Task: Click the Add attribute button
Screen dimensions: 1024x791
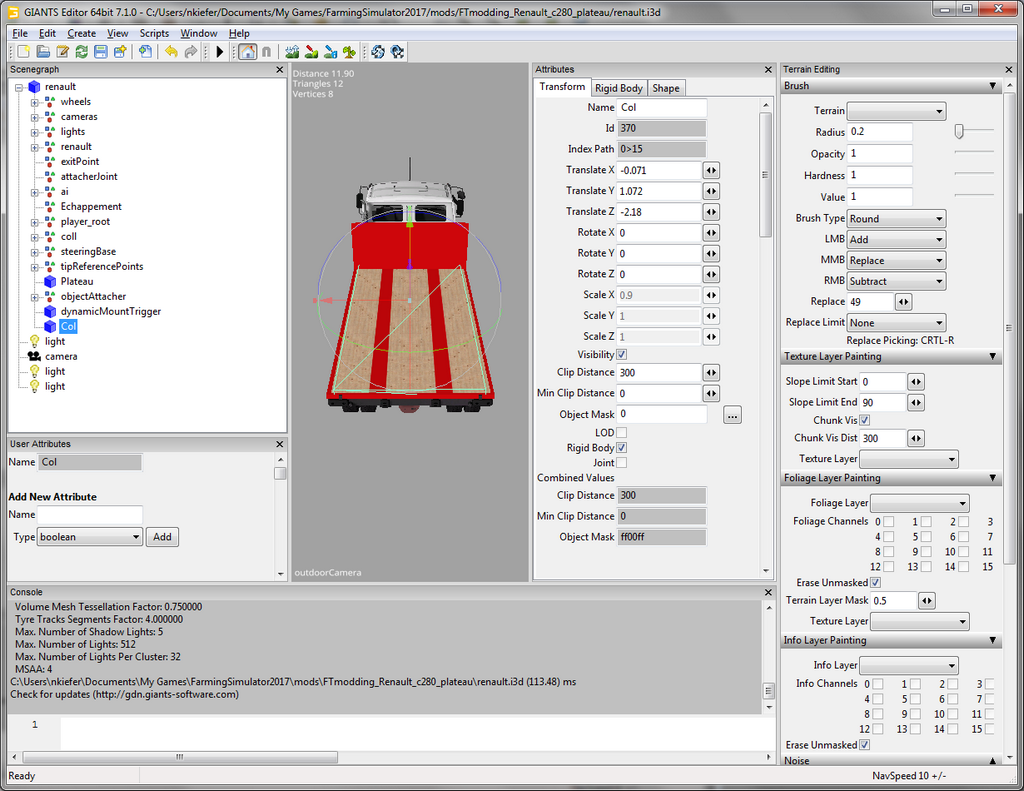Action: point(162,537)
